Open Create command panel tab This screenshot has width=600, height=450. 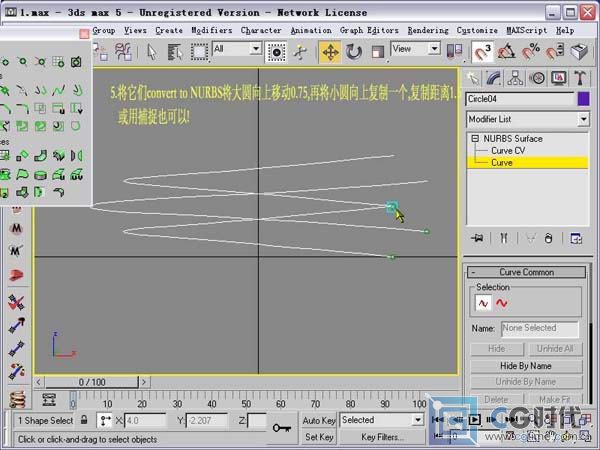[473, 78]
